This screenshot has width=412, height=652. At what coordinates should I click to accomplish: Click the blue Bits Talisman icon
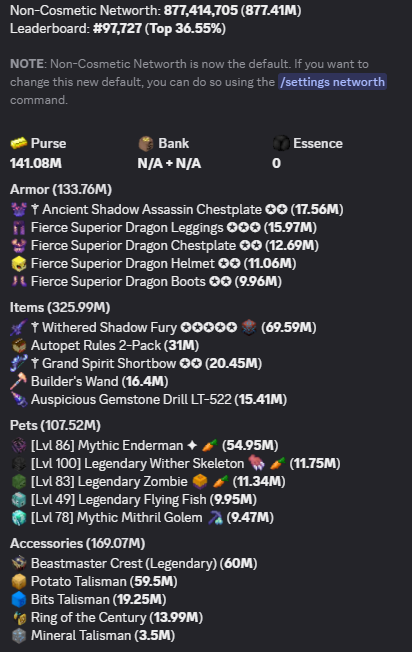coord(19,600)
